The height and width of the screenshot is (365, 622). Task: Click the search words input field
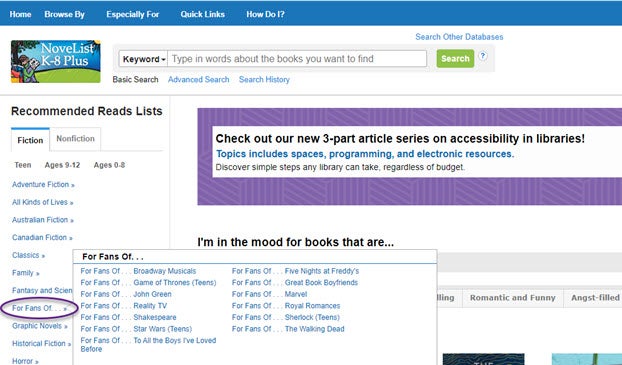(297, 59)
